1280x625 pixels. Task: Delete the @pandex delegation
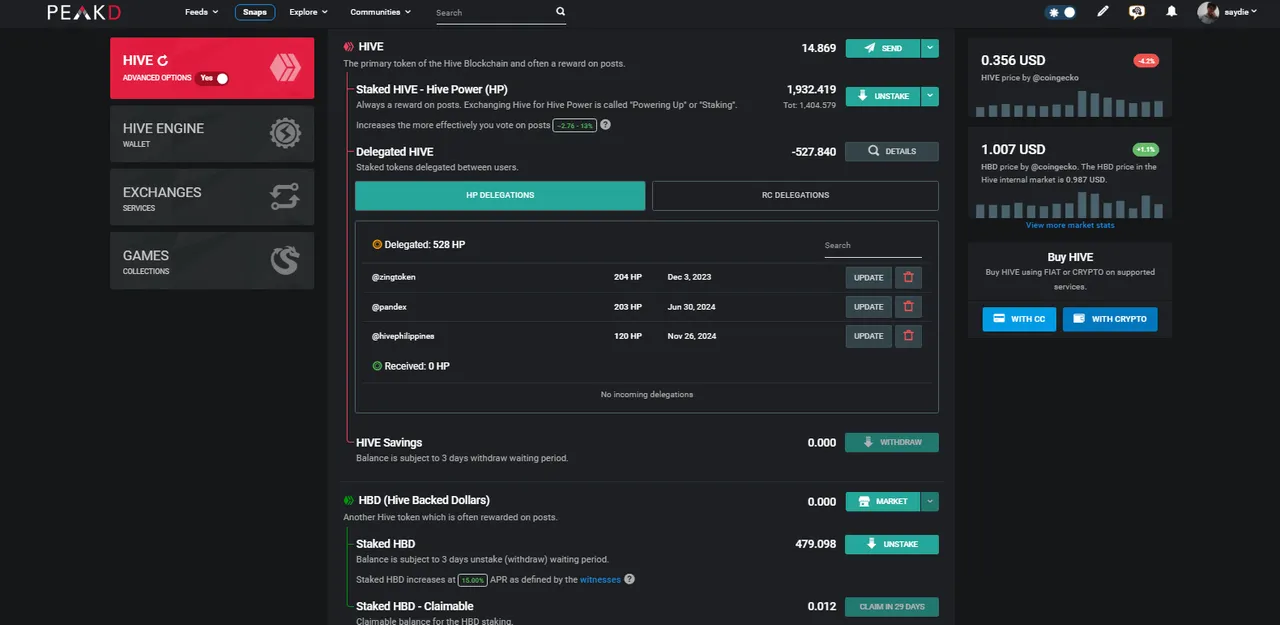tap(908, 307)
